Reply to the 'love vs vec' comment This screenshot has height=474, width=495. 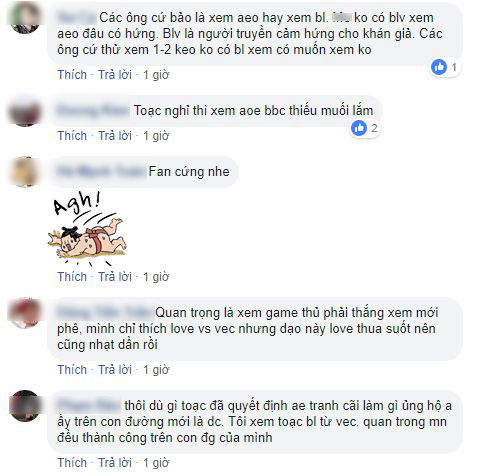pos(115,370)
